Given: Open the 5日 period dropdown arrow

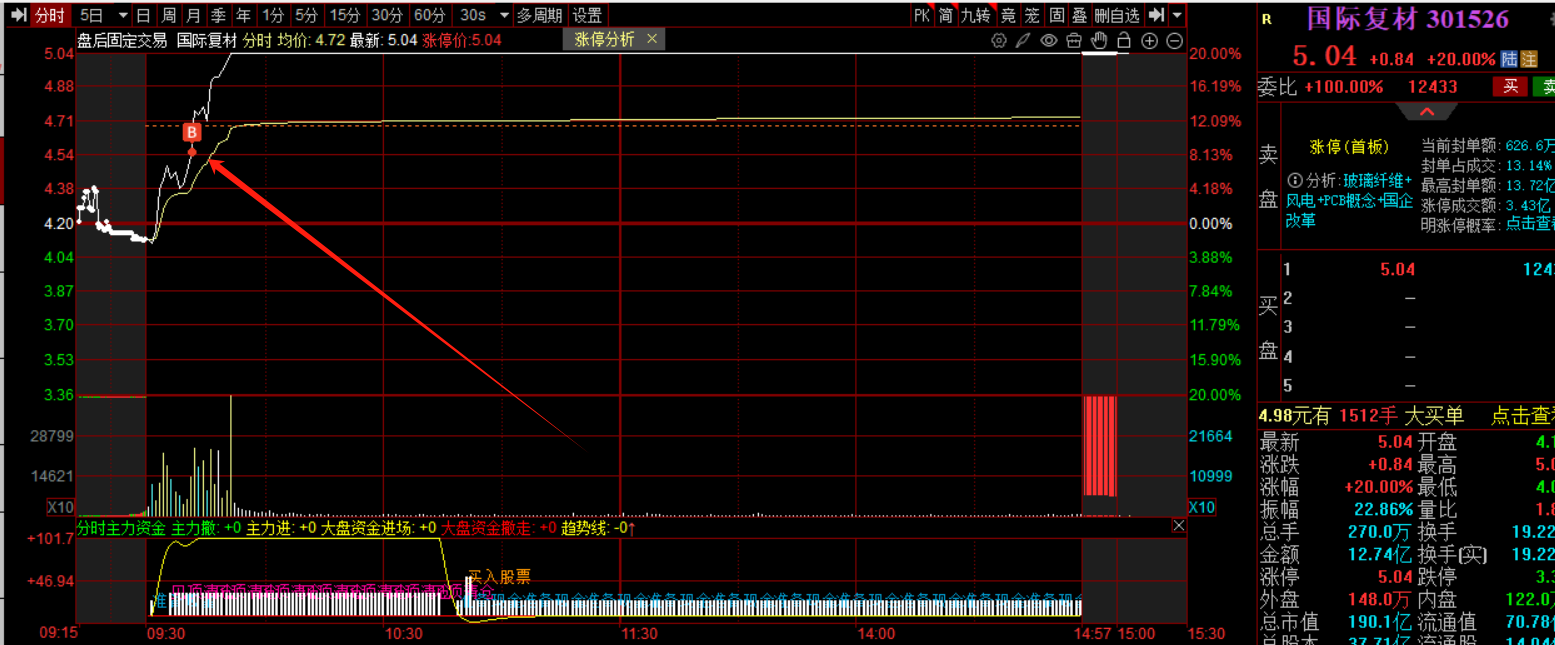Looking at the screenshot, I should 122,15.
